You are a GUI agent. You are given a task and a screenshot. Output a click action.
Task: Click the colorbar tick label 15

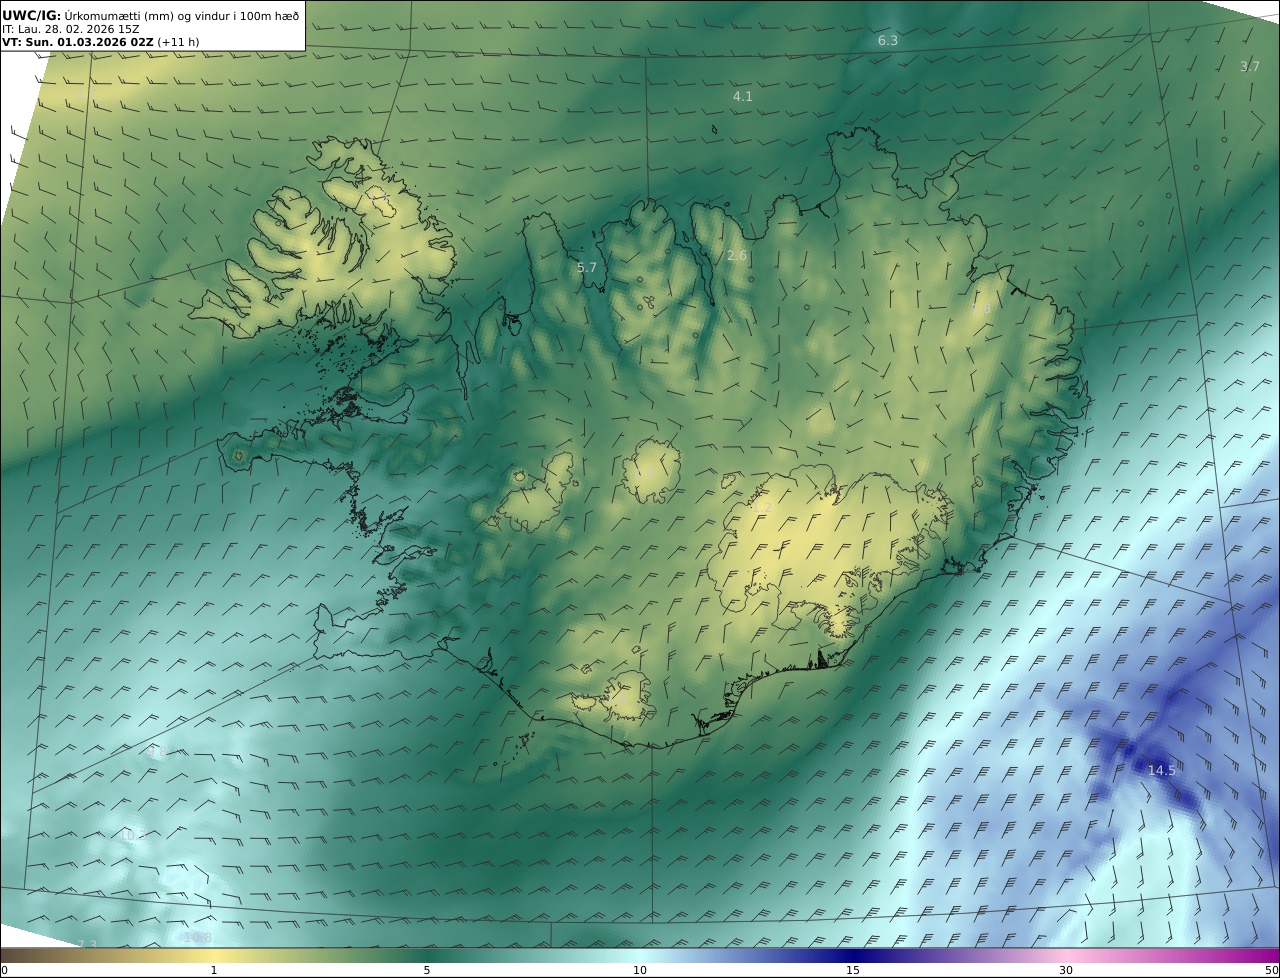(x=853, y=970)
